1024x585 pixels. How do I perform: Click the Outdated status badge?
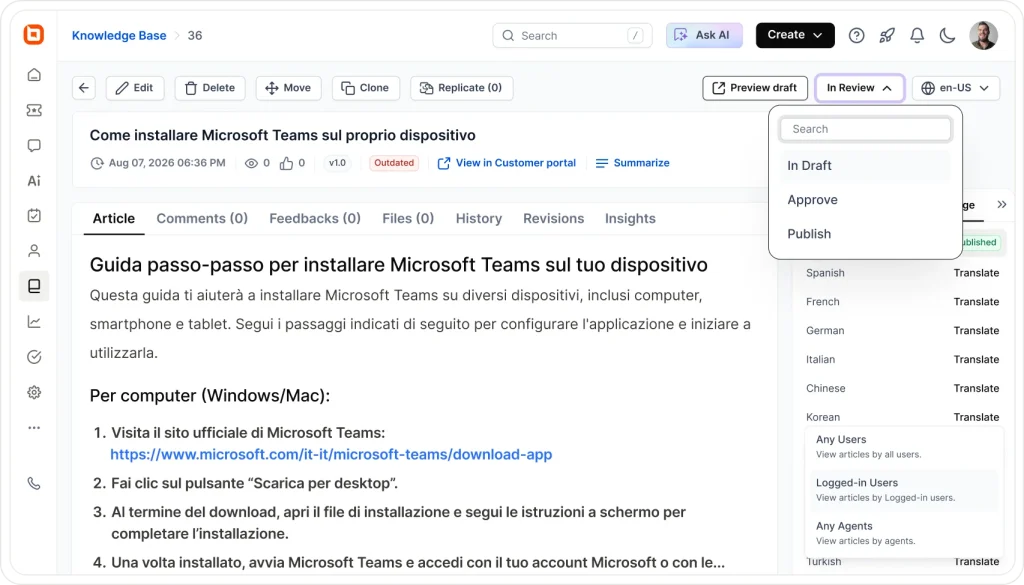pyautogui.click(x=394, y=163)
